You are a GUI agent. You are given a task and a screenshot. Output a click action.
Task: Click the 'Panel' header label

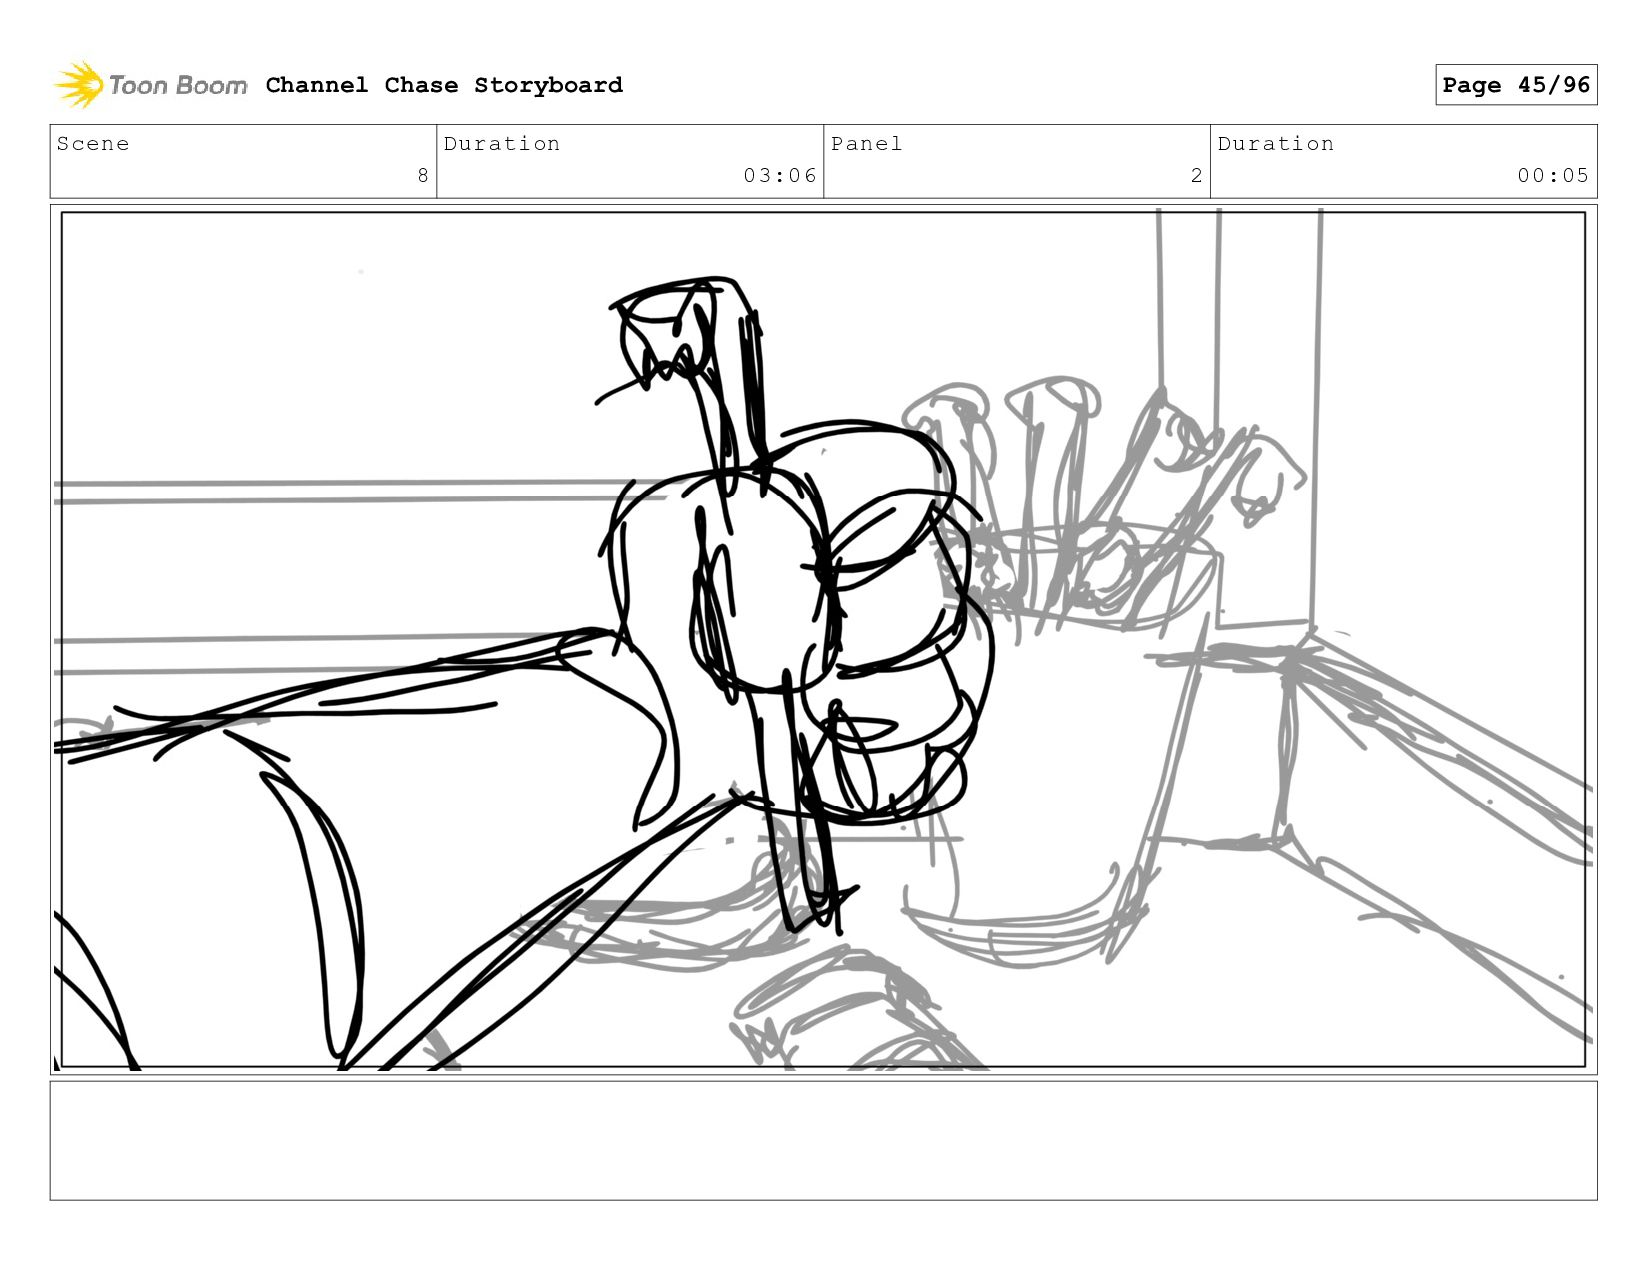(x=866, y=144)
